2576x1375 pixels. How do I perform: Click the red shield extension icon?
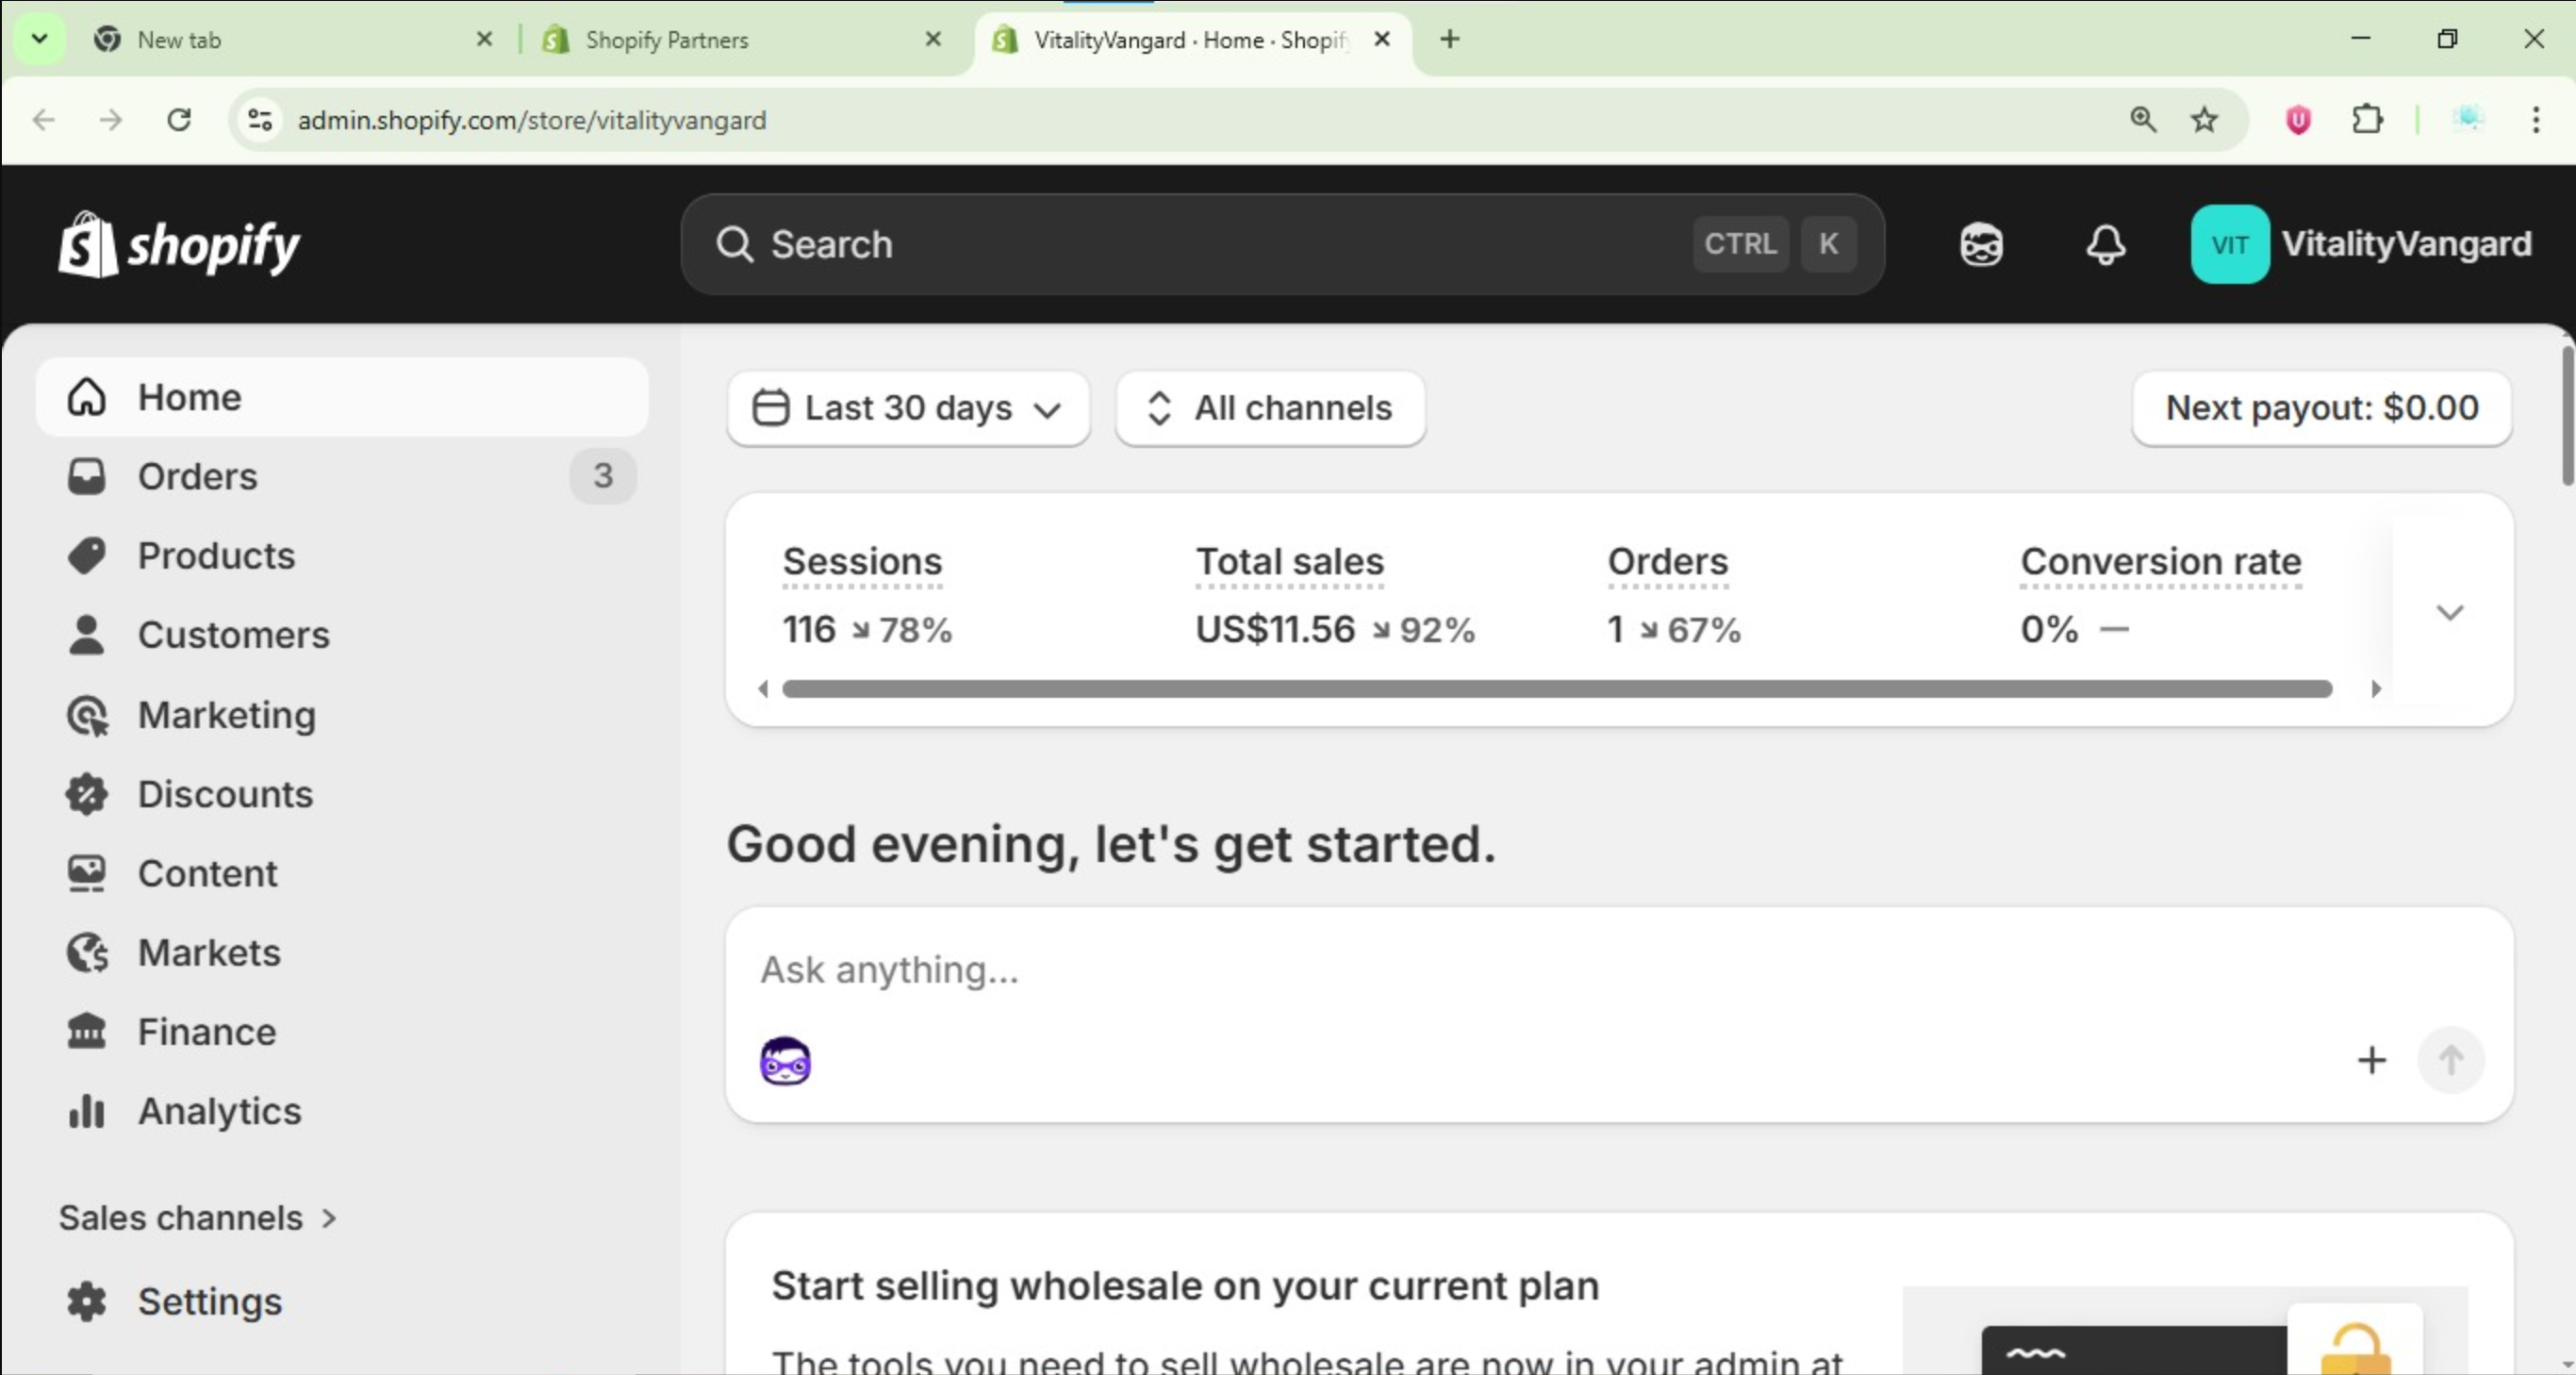(x=2298, y=120)
